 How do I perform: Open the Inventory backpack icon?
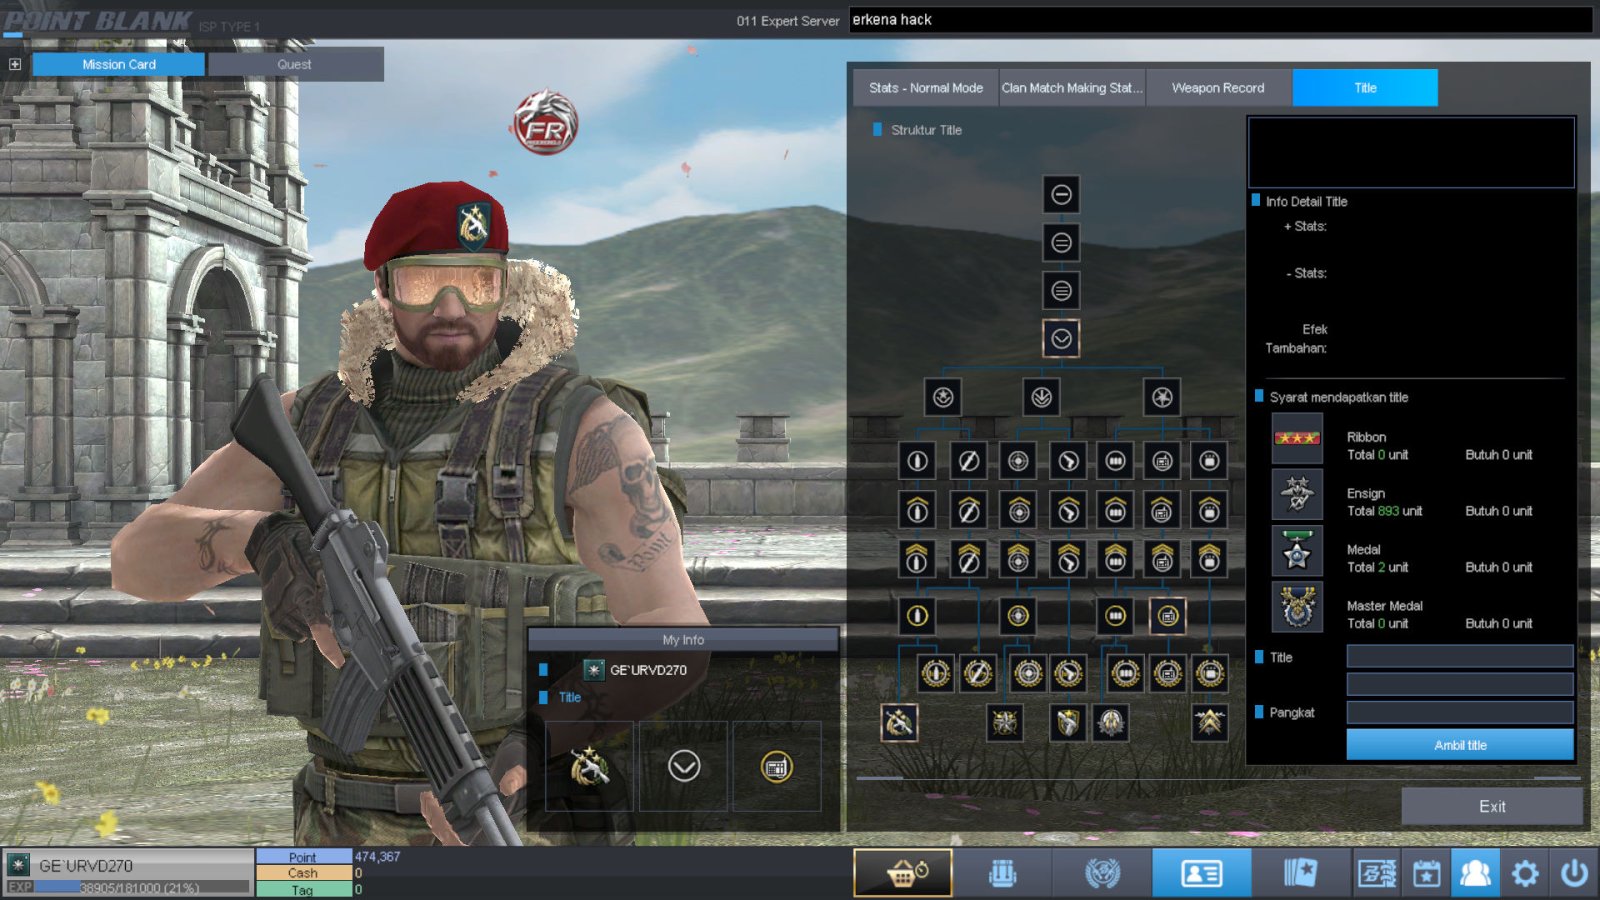(1002, 873)
